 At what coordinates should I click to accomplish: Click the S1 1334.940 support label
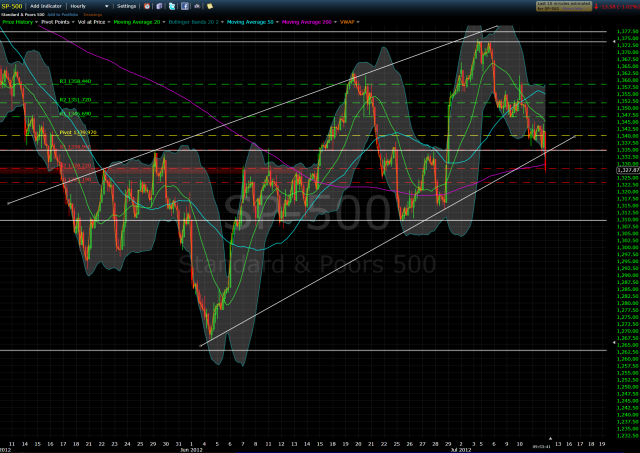coord(75,147)
